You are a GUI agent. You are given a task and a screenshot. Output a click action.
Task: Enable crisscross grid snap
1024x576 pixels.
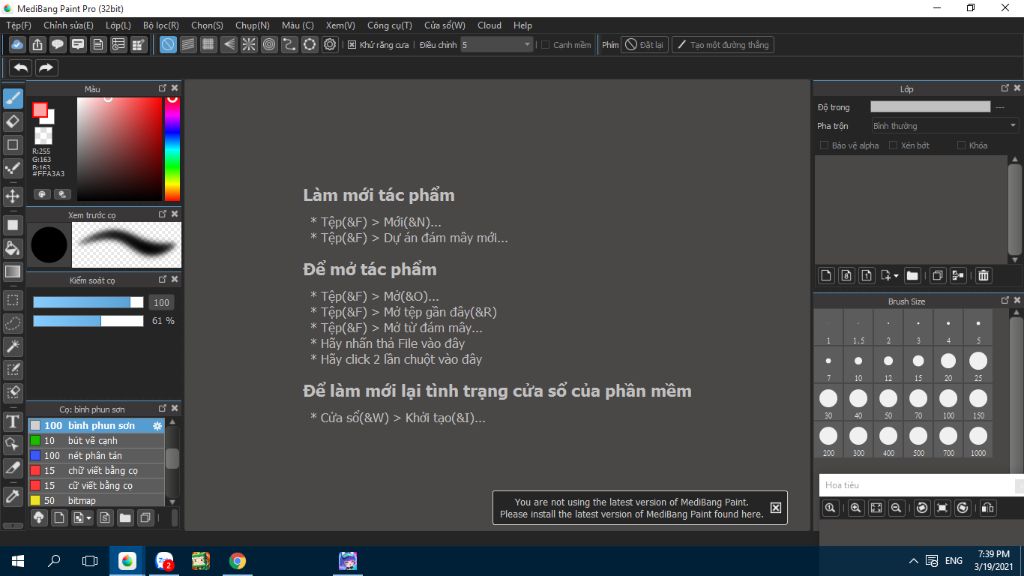tap(208, 45)
